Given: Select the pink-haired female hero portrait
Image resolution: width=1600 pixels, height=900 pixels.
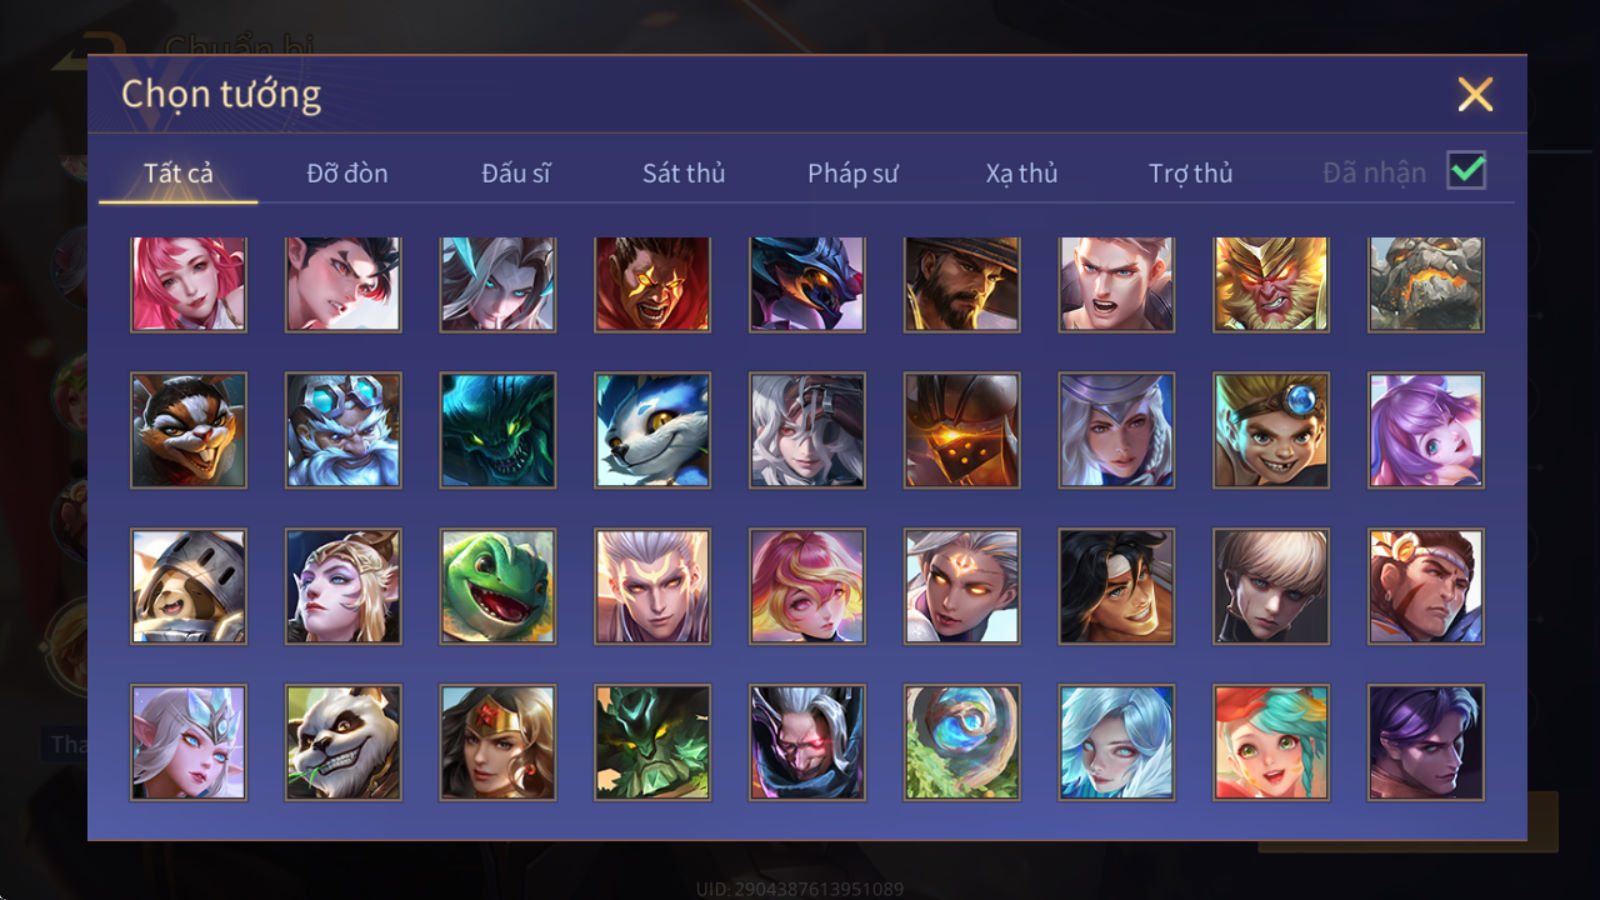Looking at the screenshot, I should pos(188,284).
